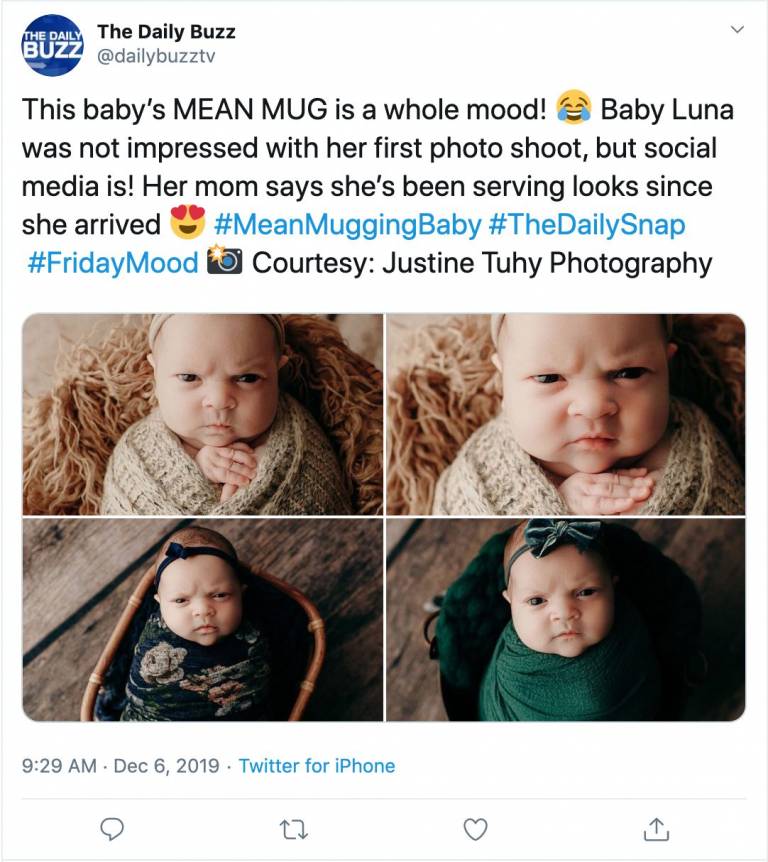This screenshot has height=862, width=768.
Task: Open the share tweet icon
Action: point(655,828)
